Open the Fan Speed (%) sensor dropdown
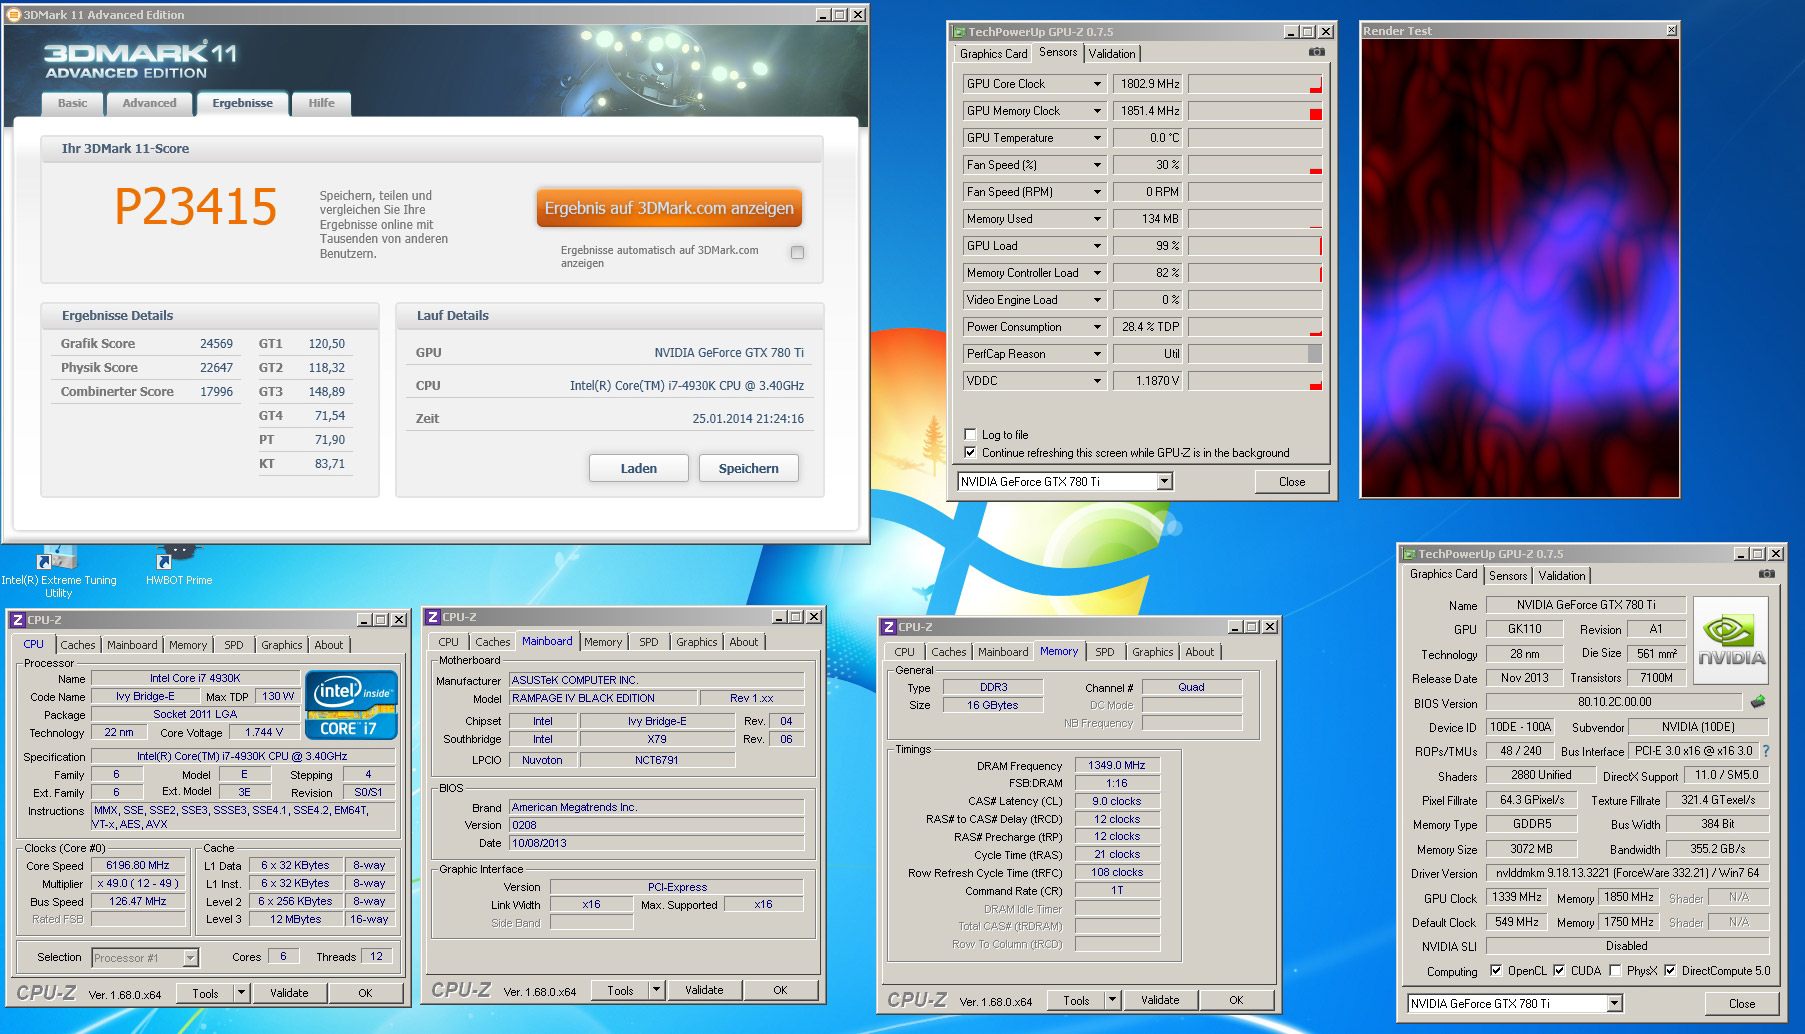 coord(1097,165)
